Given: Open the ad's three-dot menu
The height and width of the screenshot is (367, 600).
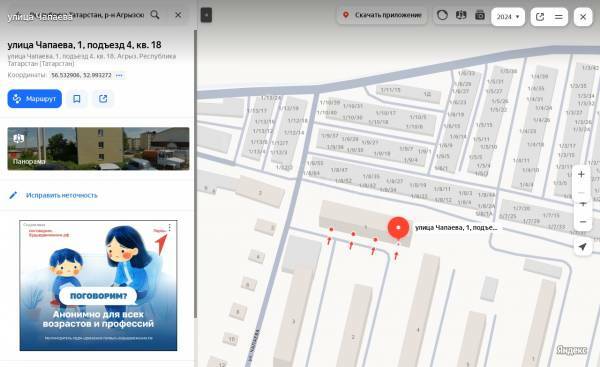Looking at the screenshot, I should point(170,227).
